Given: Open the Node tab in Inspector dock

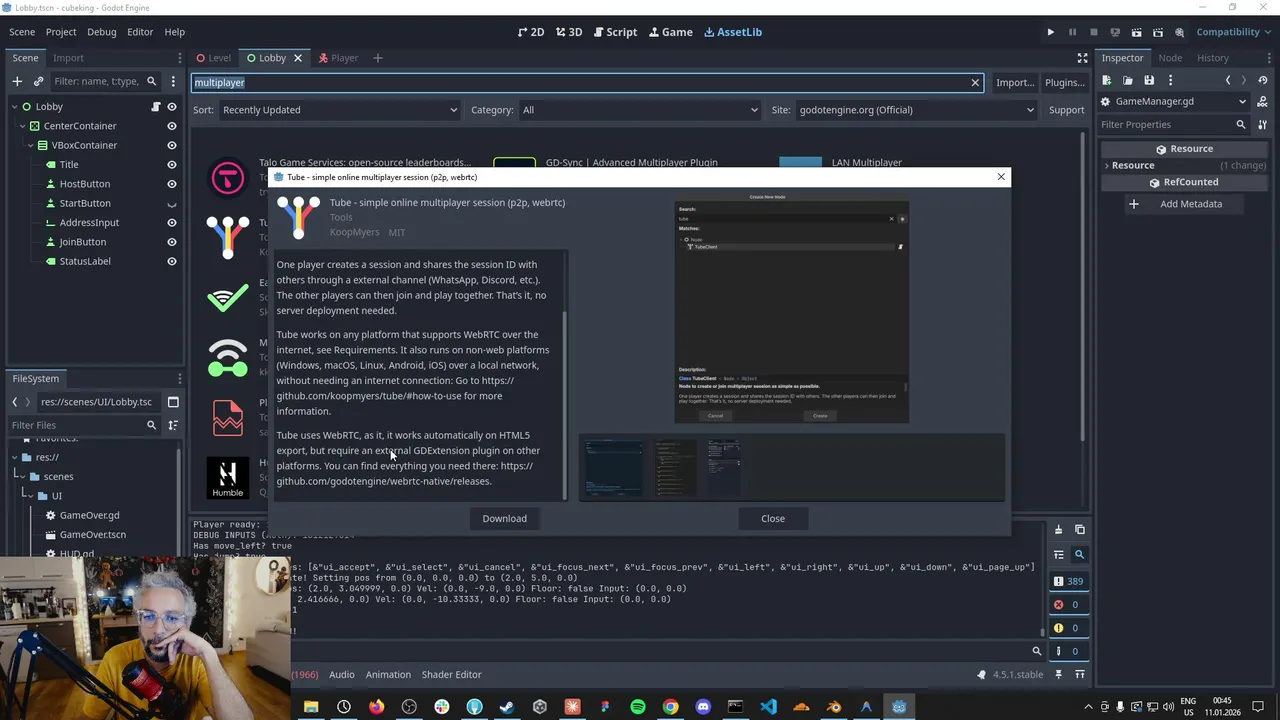Looking at the screenshot, I should [x=1170, y=58].
